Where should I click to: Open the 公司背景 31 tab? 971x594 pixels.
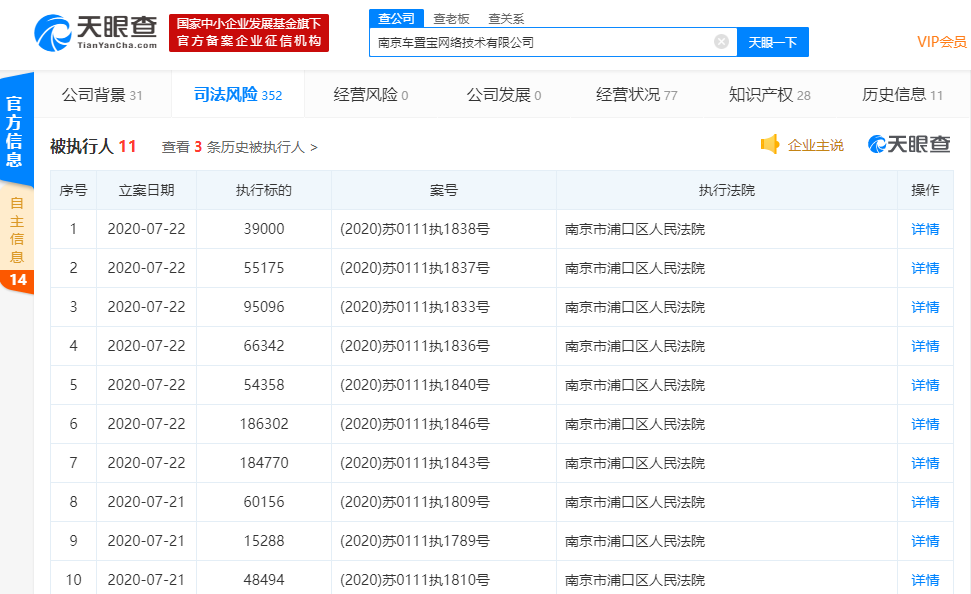tap(102, 95)
